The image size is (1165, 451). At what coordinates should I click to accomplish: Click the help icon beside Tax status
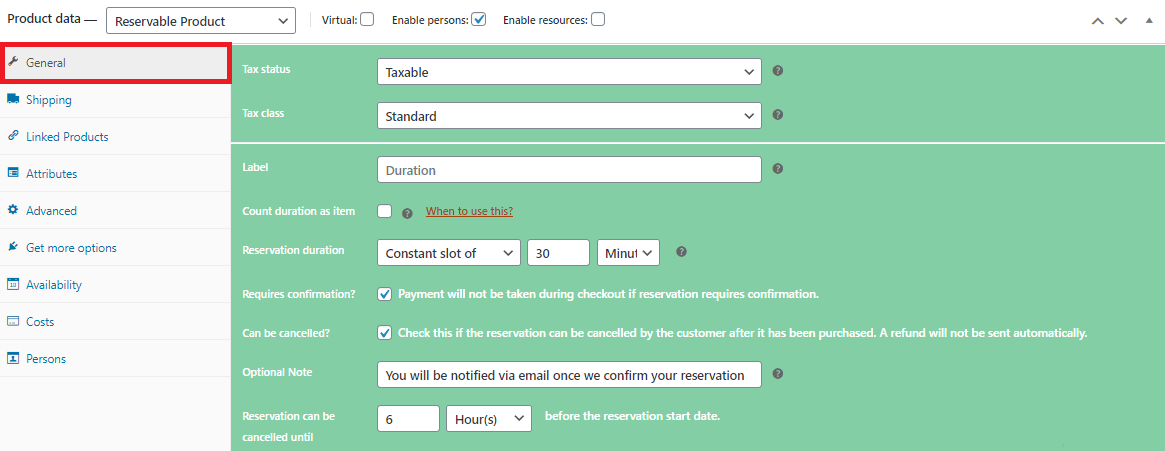click(778, 71)
